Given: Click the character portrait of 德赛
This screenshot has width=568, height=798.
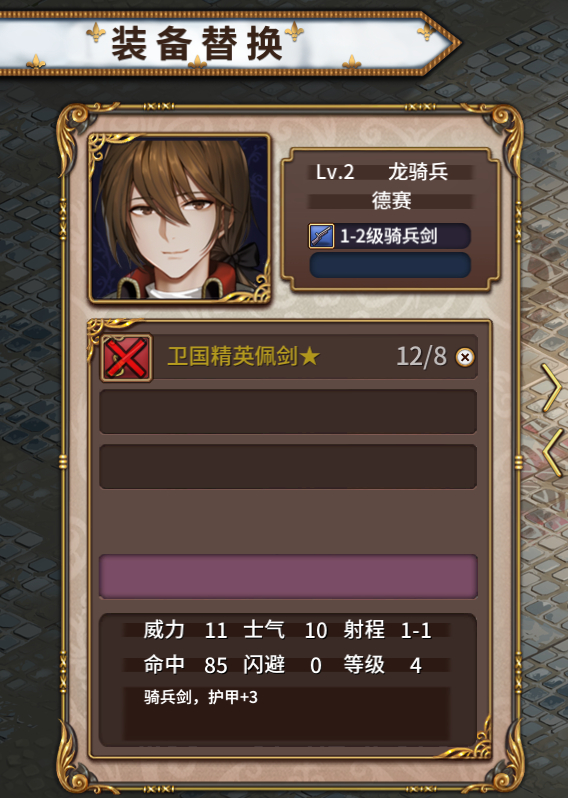Looking at the screenshot, I should [x=179, y=219].
